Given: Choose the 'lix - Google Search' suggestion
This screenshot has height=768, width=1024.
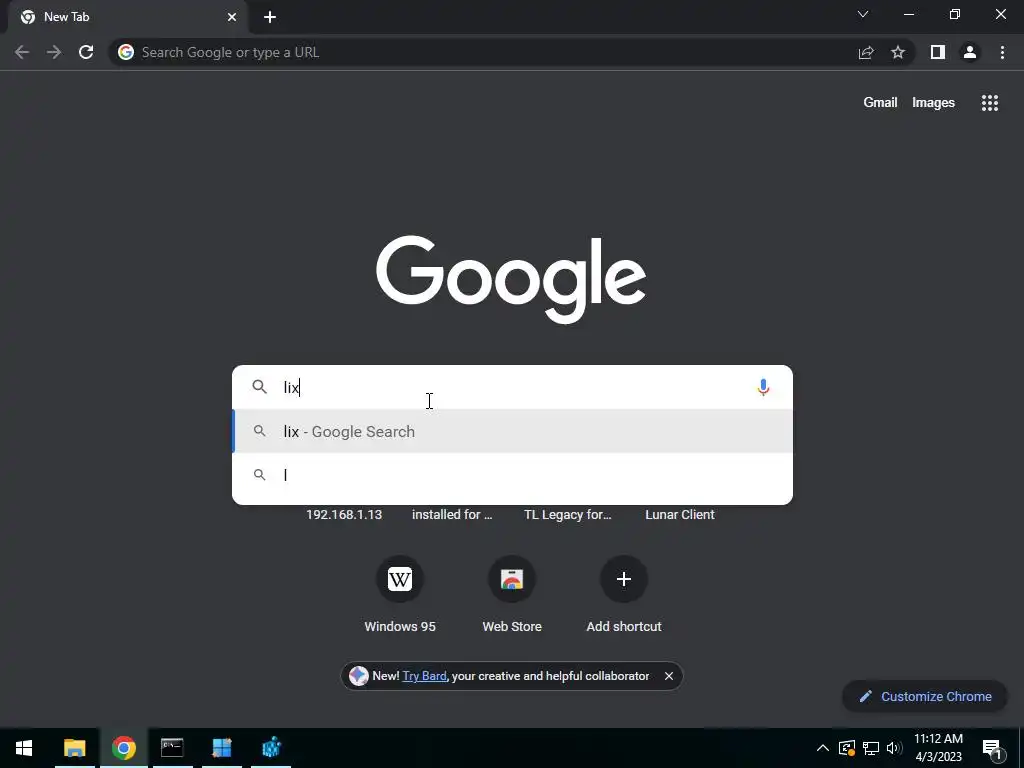Looking at the screenshot, I should (513, 432).
